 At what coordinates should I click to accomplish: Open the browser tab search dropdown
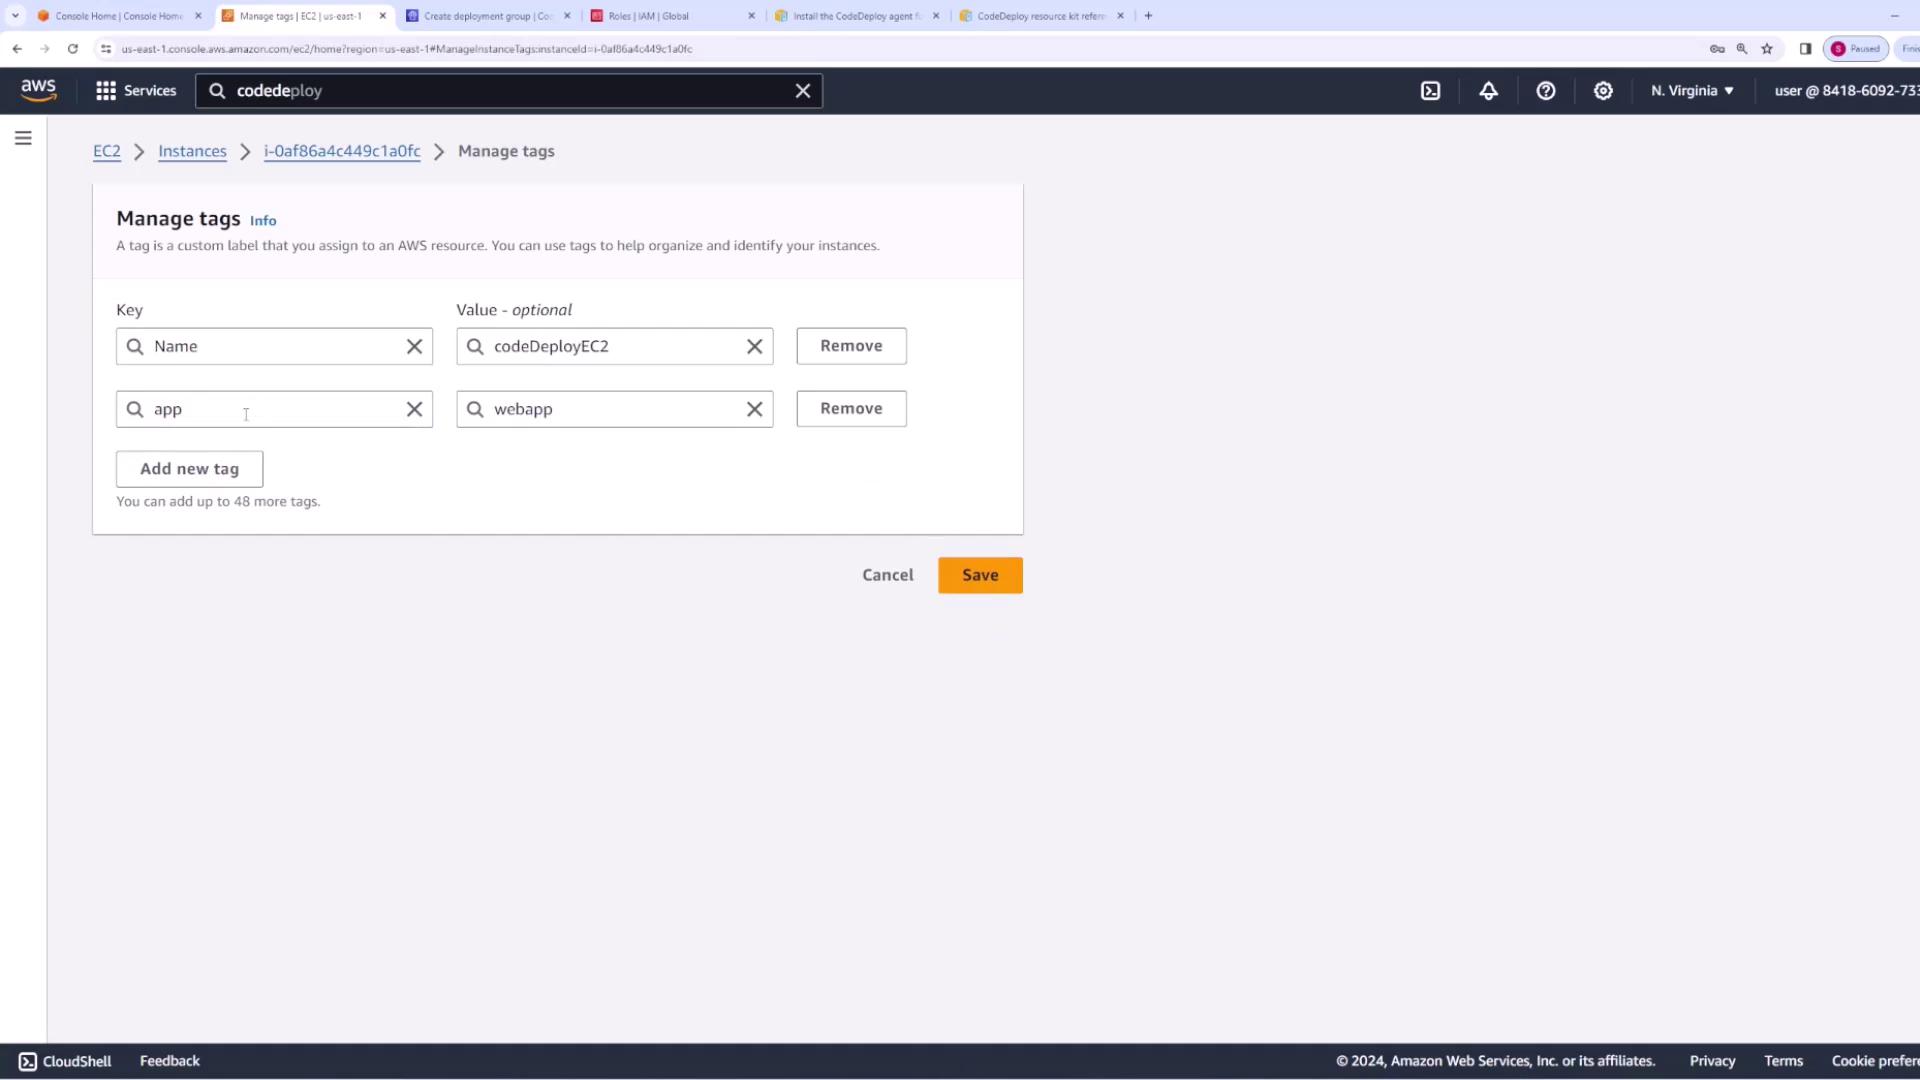click(x=15, y=16)
